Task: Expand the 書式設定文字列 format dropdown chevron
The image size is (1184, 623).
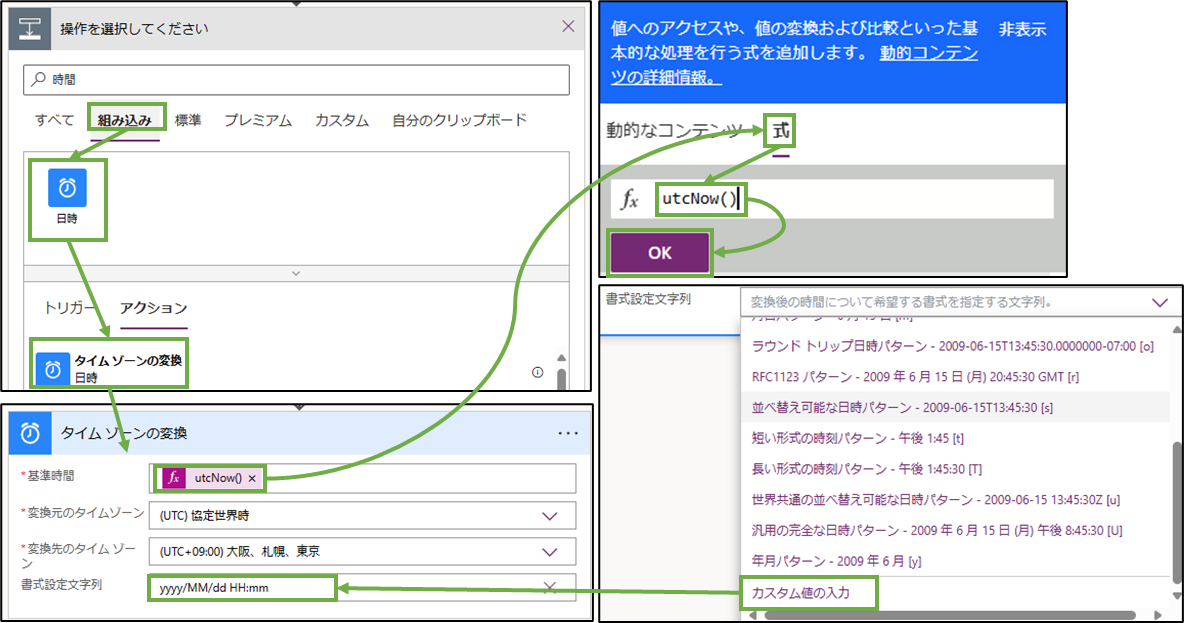Action: [1160, 302]
